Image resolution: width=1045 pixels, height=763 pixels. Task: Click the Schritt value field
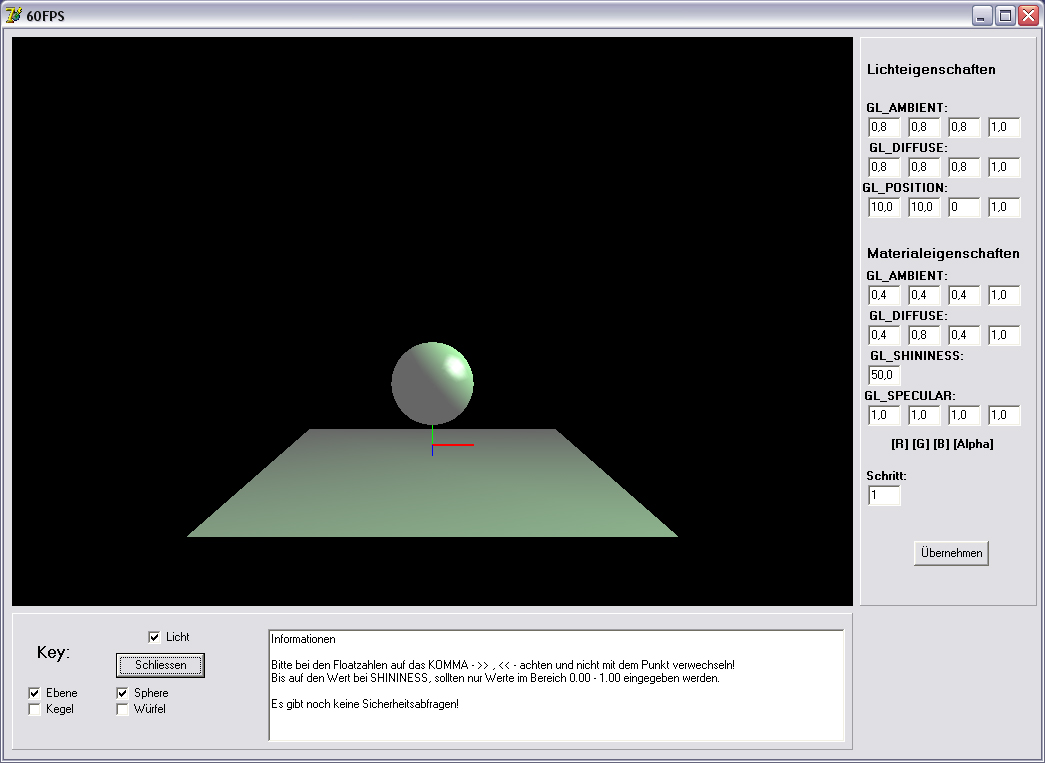pyautogui.click(x=884, y=496)
